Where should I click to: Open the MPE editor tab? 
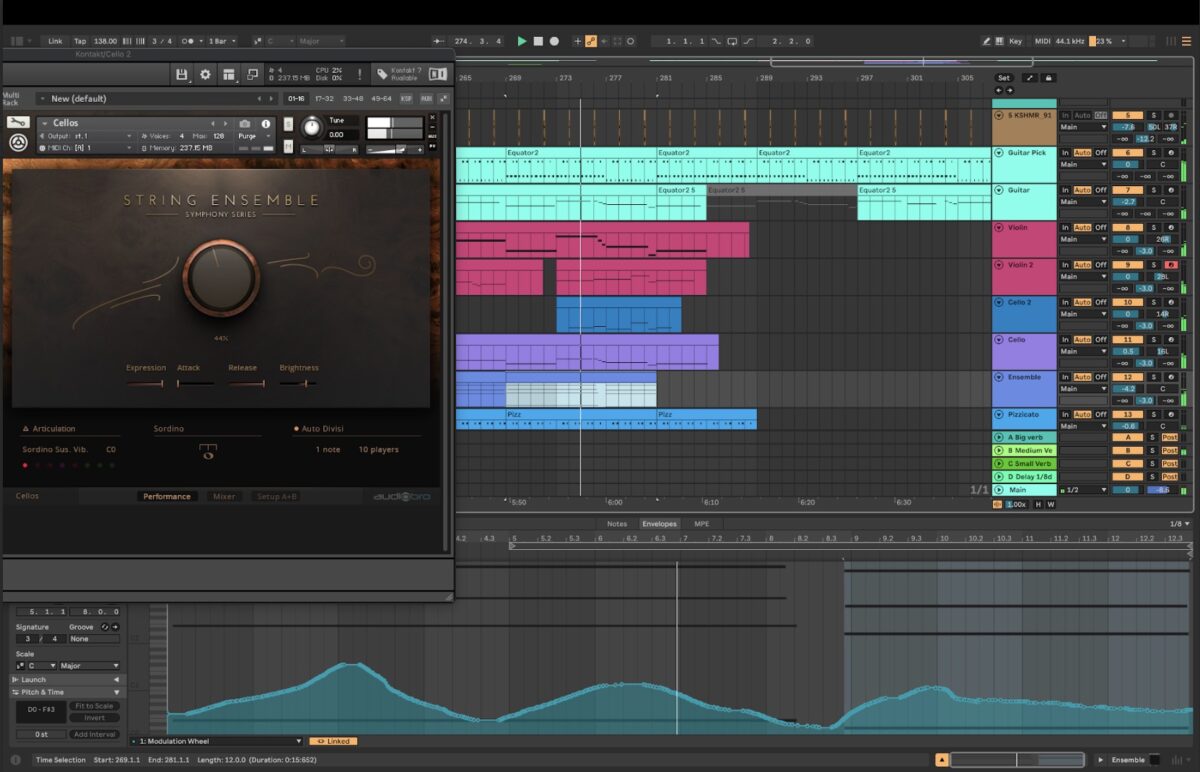[x=702, y=523]
